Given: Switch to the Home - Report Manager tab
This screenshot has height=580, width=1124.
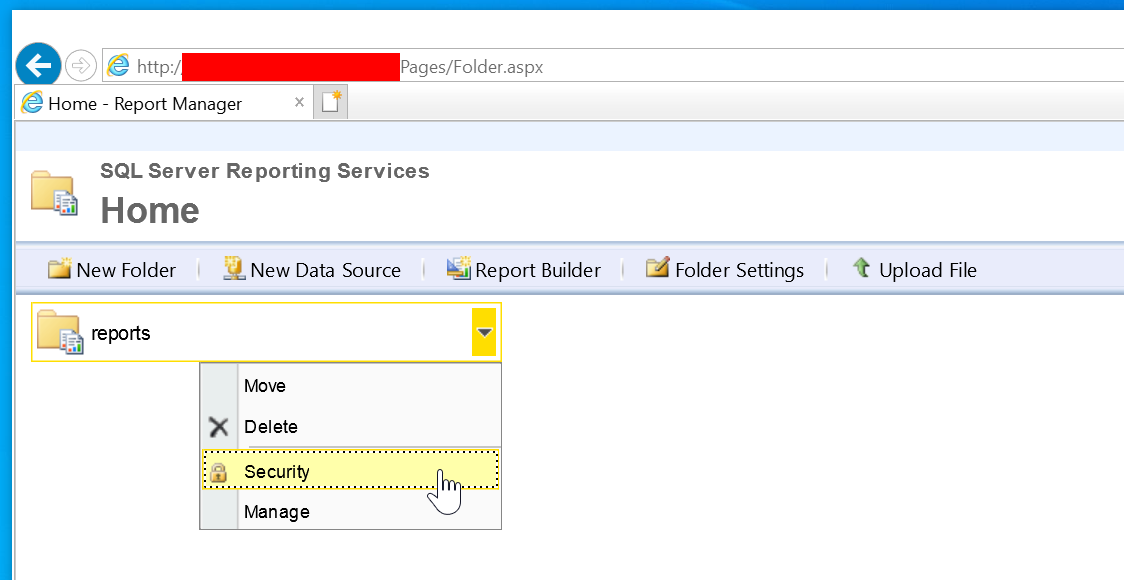Looking at the screenshot, I should [163, 103].
